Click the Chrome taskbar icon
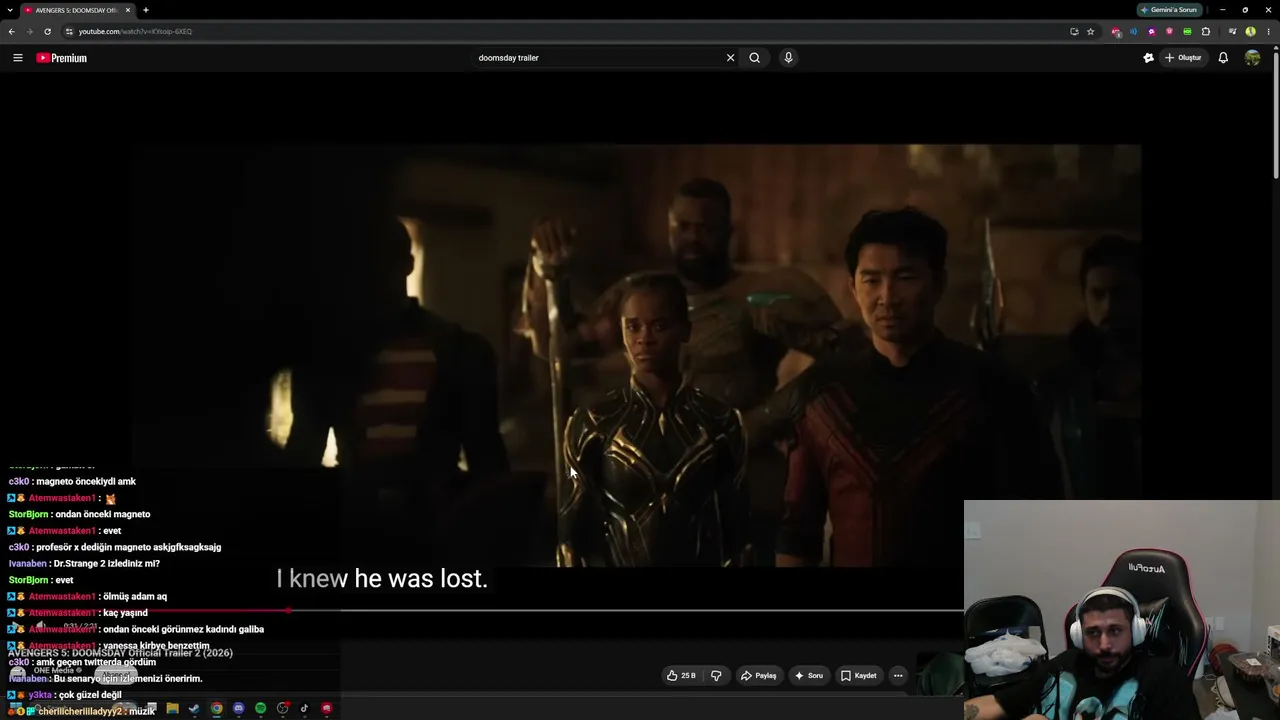This screenshot has width=1280, height=720. 216,709
